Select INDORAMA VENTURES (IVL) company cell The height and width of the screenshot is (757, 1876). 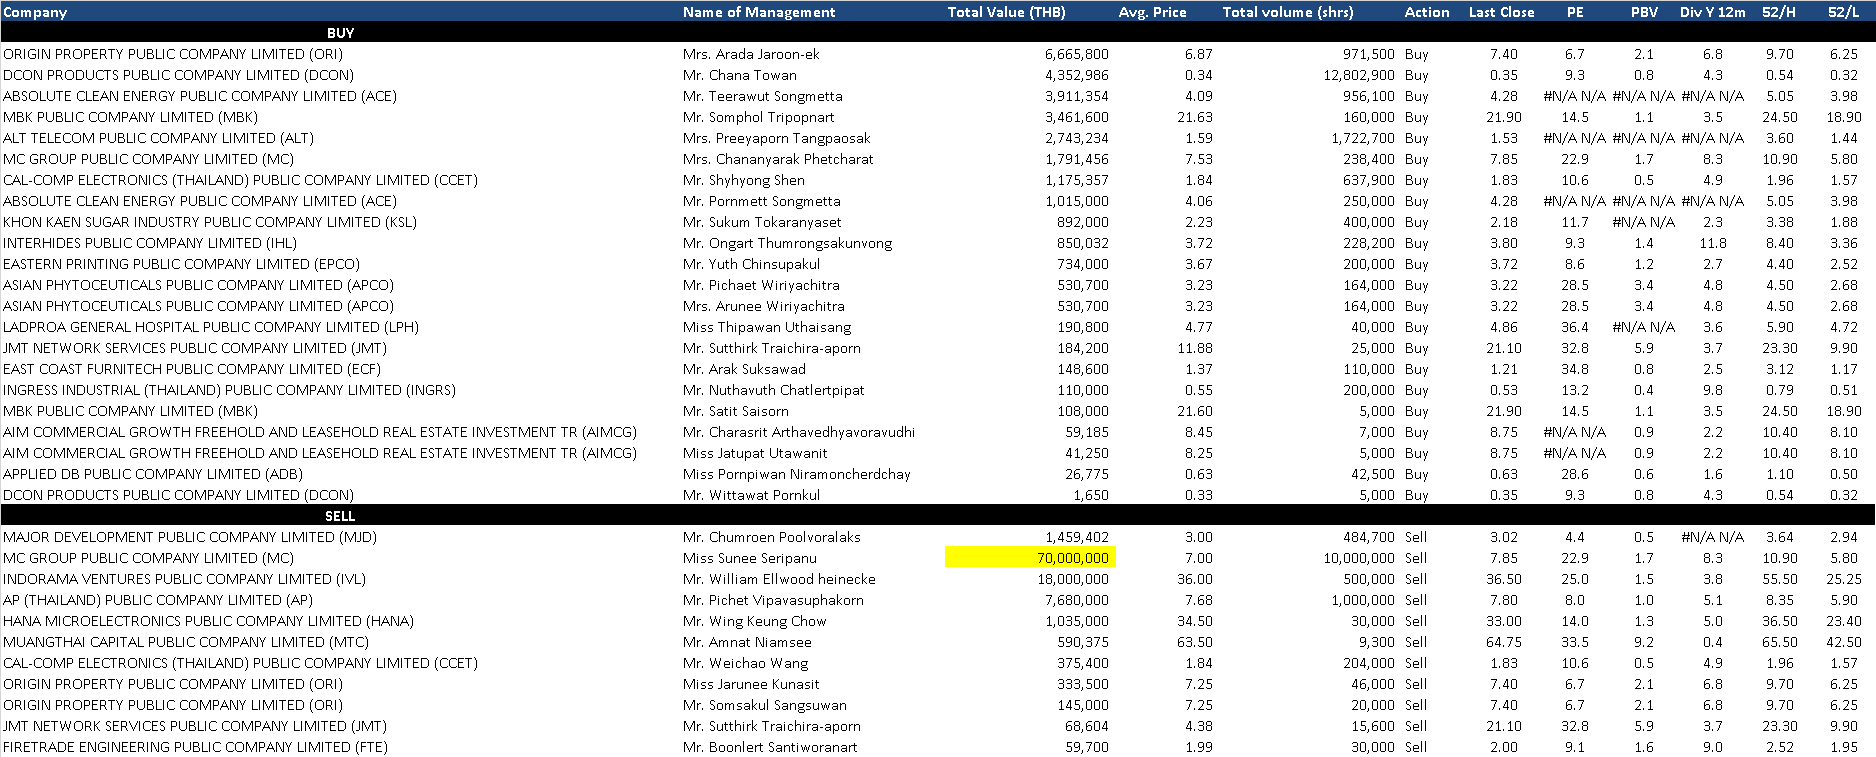coord(185,579)
